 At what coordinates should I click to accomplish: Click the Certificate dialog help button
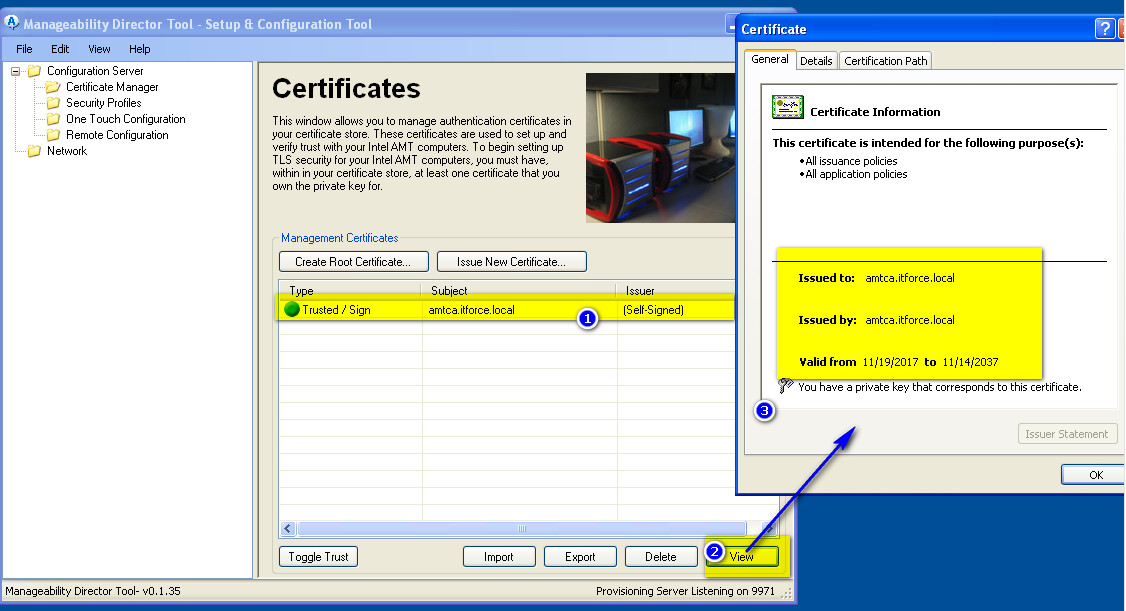click(1104, 29)
